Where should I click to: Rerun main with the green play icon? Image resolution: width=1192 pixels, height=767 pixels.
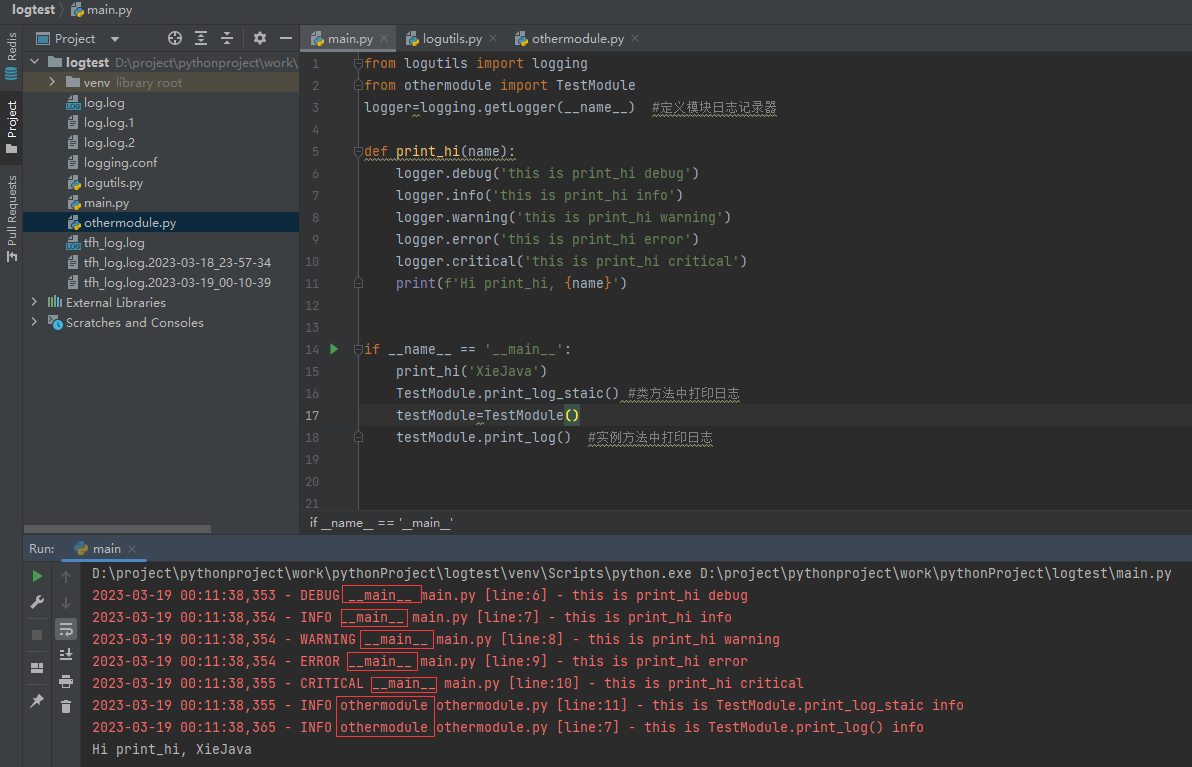(x=37, y=576)
